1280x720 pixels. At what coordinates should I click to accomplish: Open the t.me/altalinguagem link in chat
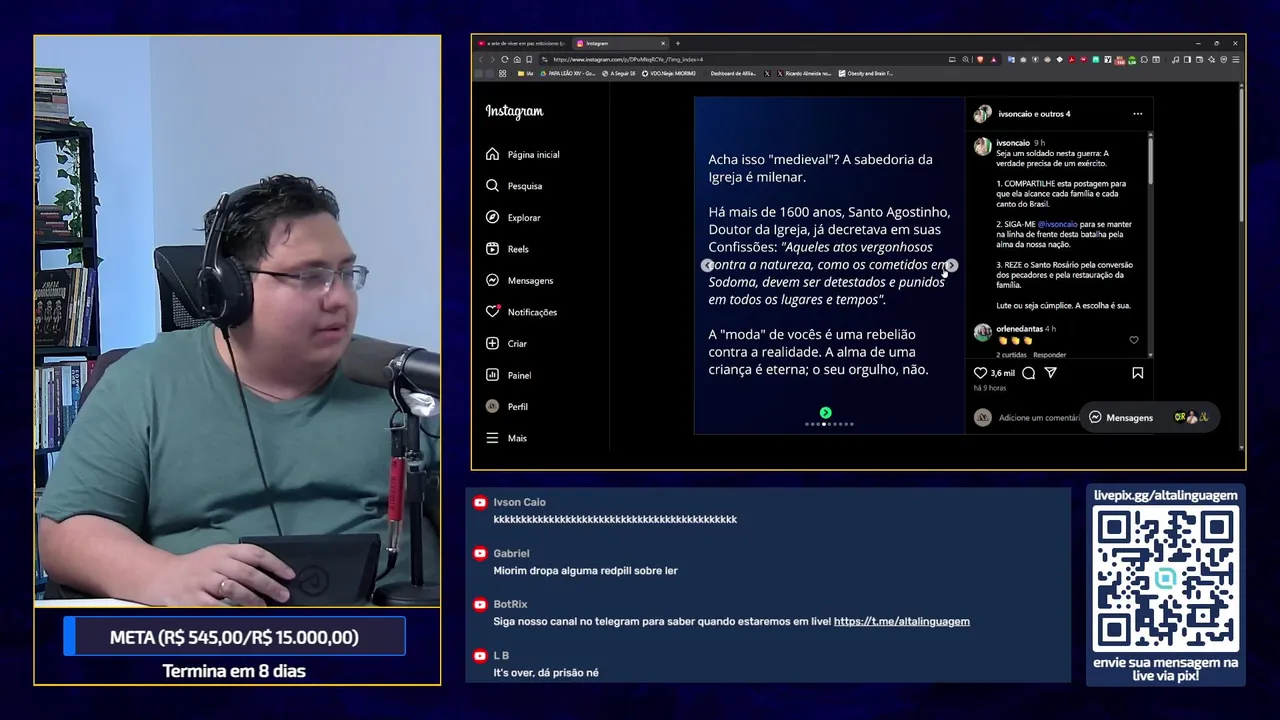click(x=901, y=621)
